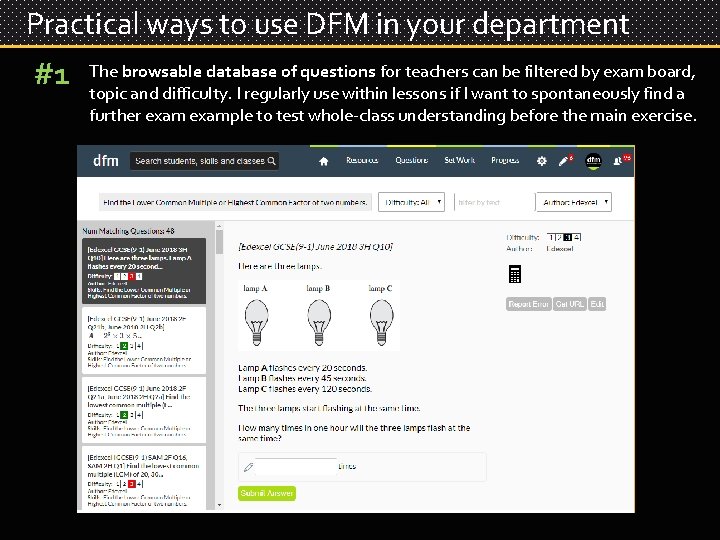This screenshot has width=720, height=540.
Task: Click the lamp C bulb image
Action: [x=382, y=322]
